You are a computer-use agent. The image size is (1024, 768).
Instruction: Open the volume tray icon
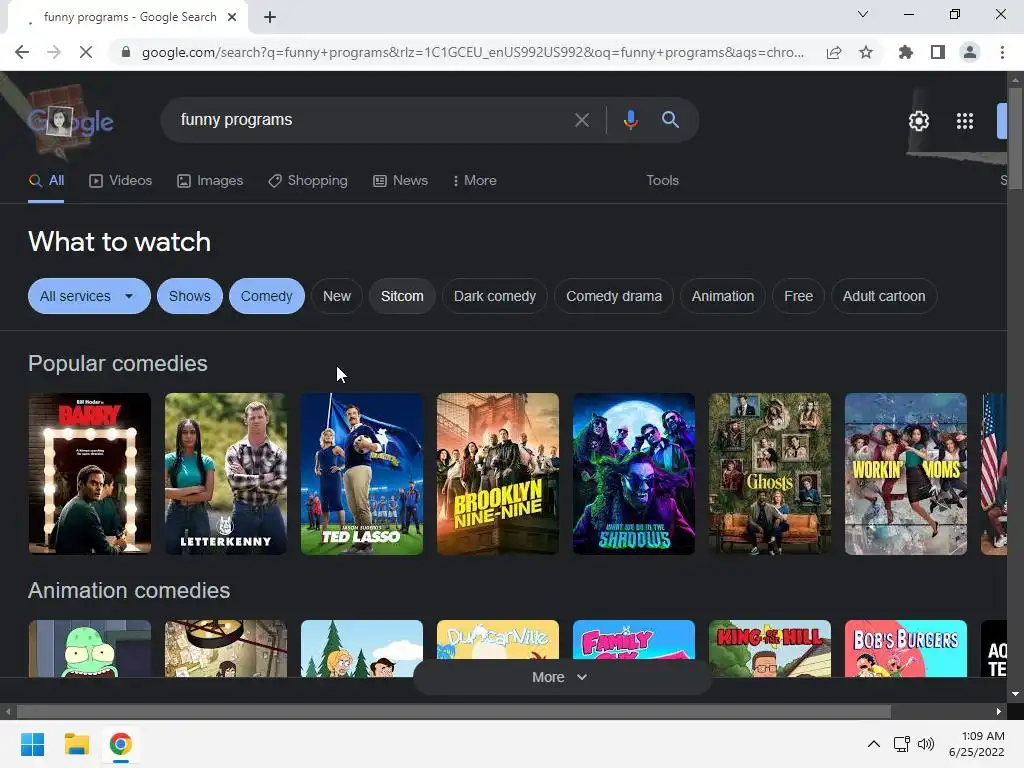926,744
